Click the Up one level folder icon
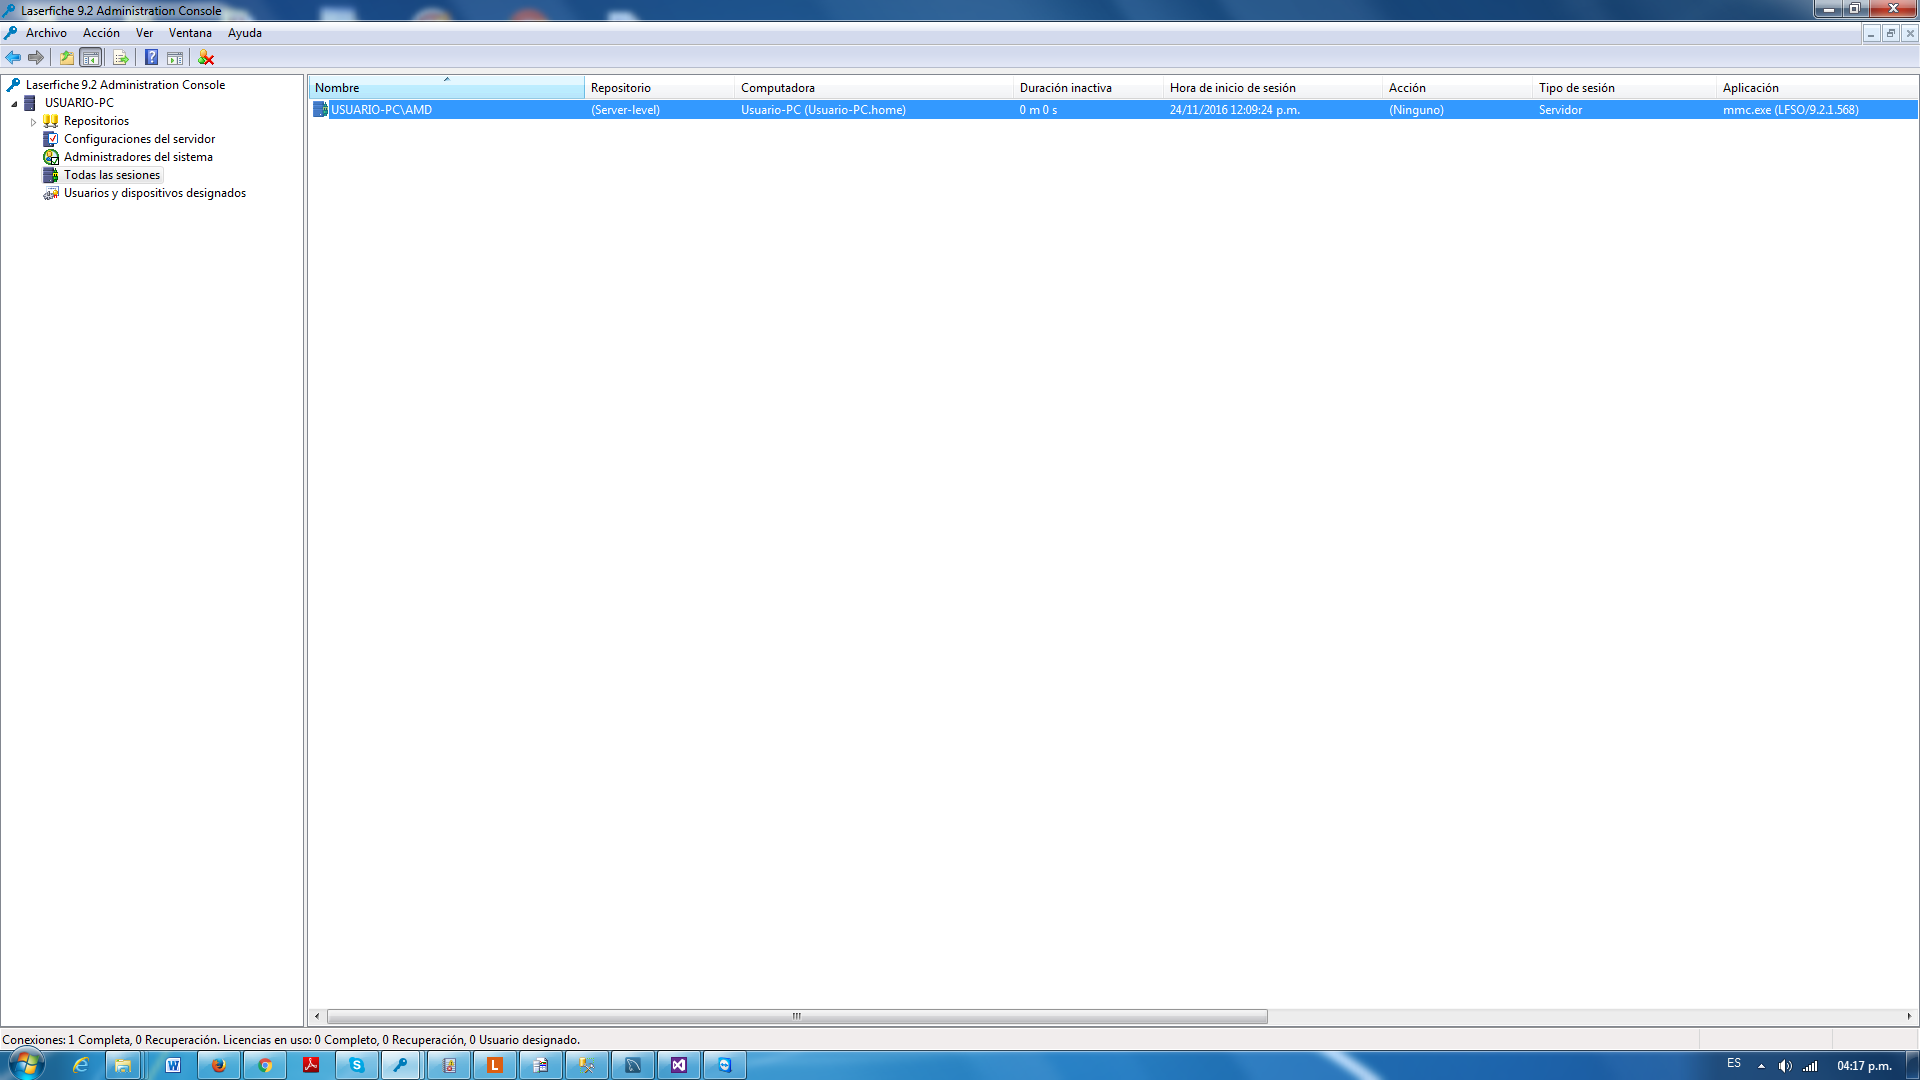This screenshot has width=1920, height=1080. click(x=67, y=58)
